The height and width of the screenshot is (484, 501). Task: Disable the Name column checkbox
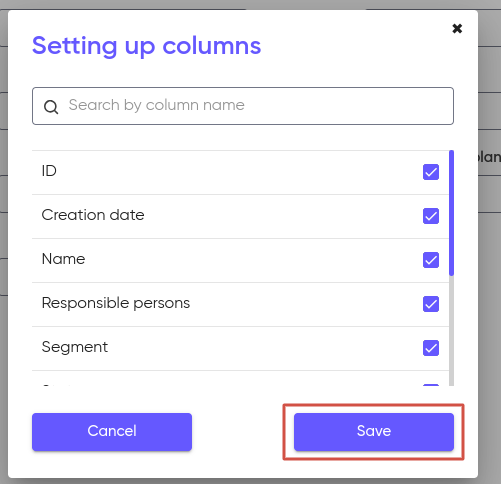[431, 260]
